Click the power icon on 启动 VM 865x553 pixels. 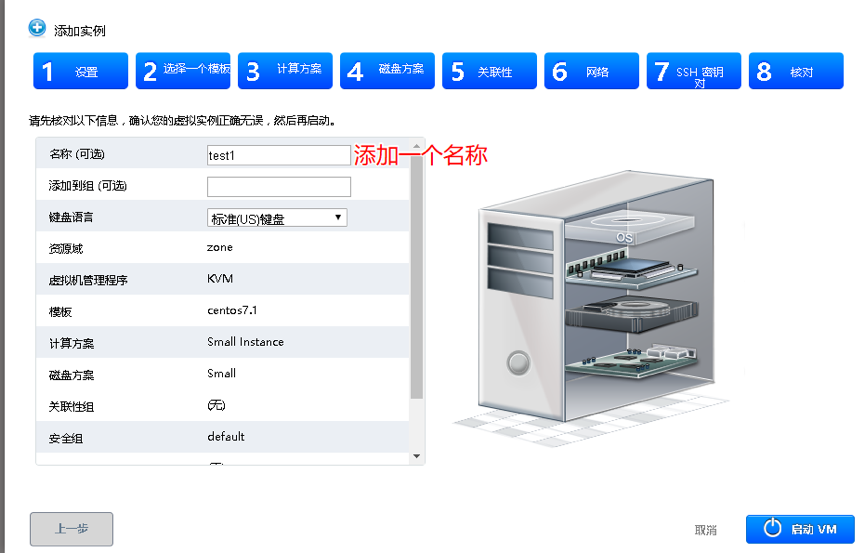pyautogui.click(x=771, y=529)
